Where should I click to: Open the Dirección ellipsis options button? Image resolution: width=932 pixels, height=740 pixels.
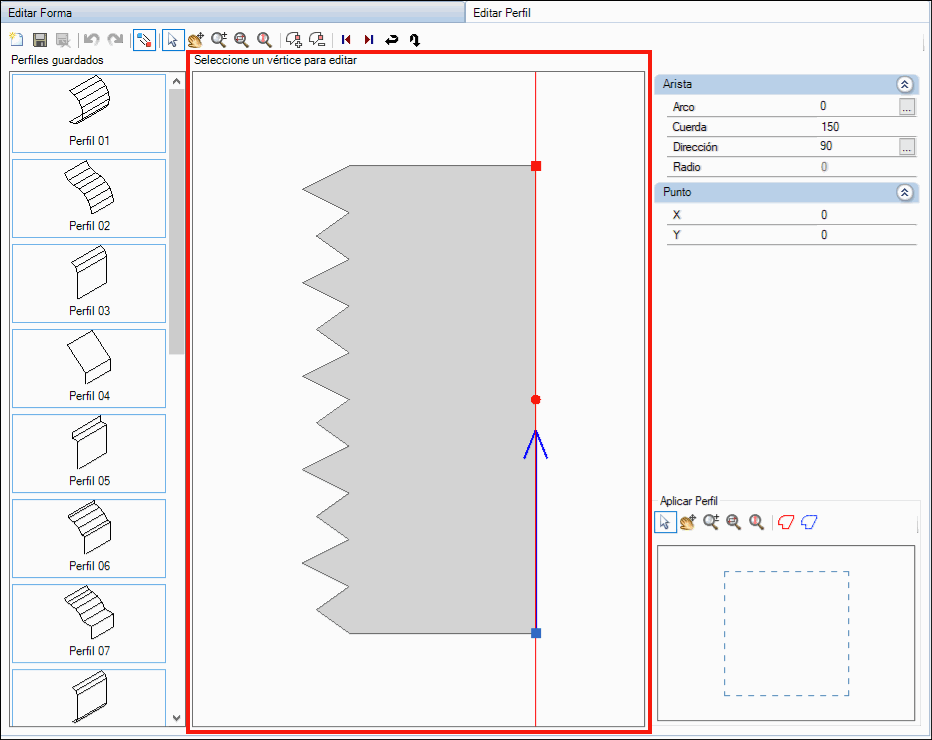(906, 147)
